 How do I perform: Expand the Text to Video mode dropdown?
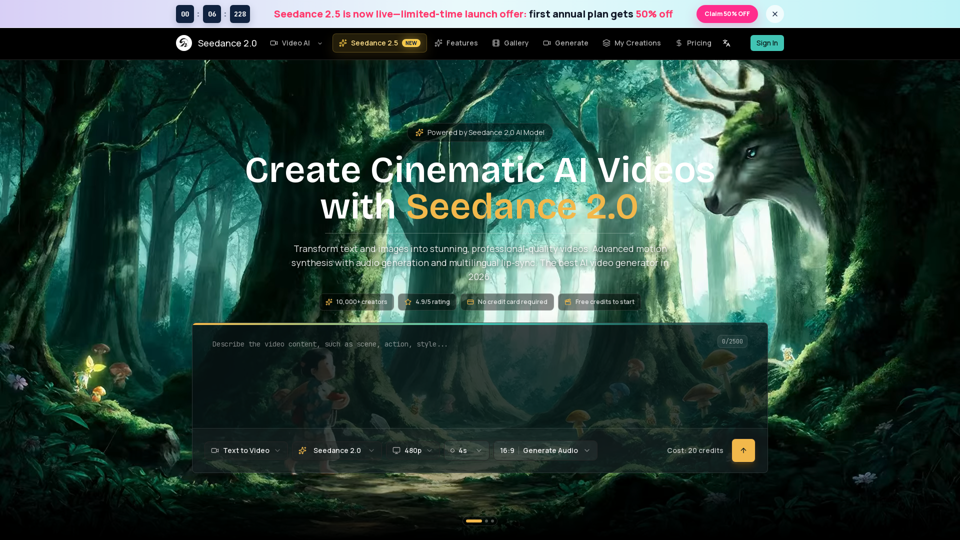coord(246,451)
